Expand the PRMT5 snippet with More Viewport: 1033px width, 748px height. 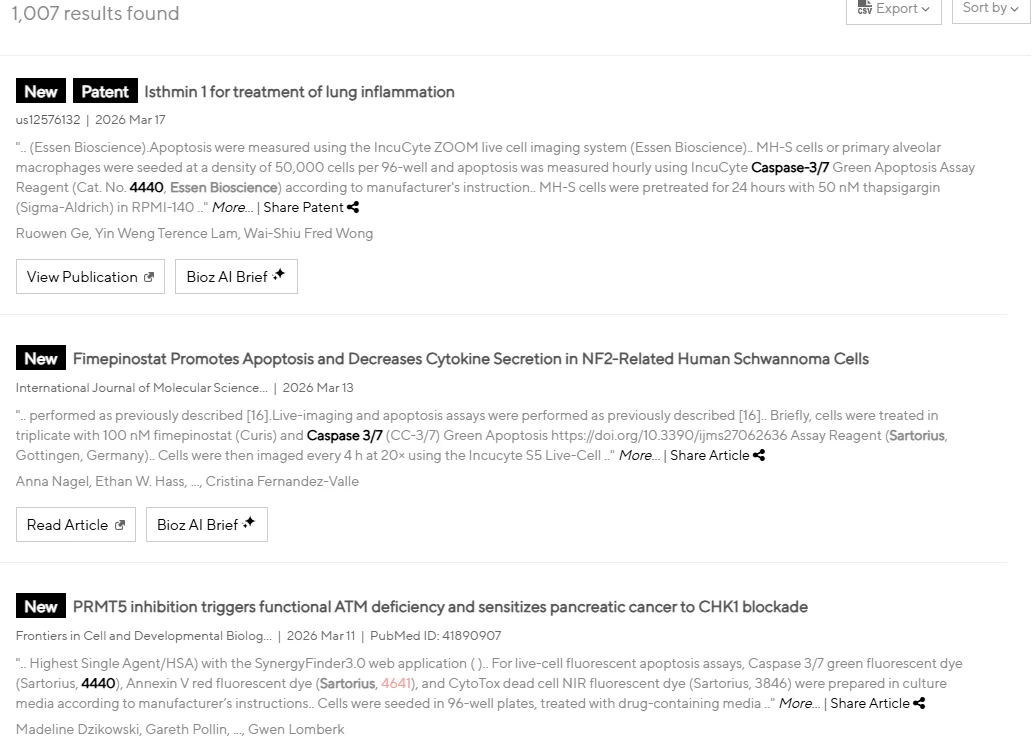click(x=797, y=704)
